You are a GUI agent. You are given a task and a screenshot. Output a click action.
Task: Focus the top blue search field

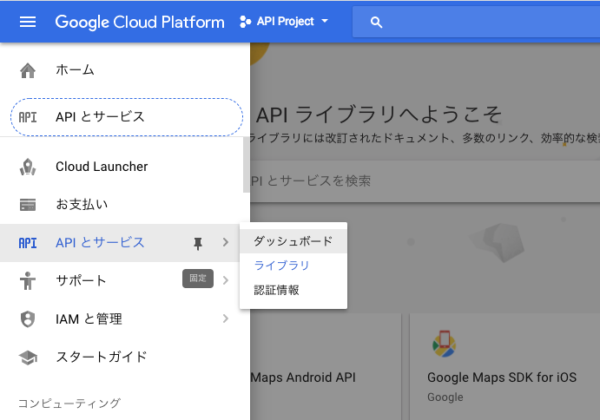point(476,22)
